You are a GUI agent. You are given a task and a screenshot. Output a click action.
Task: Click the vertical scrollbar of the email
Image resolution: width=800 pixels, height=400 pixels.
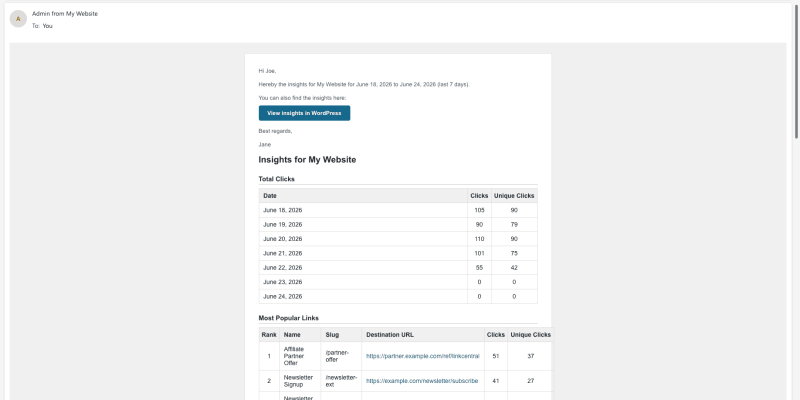click(x=796, y=71)
